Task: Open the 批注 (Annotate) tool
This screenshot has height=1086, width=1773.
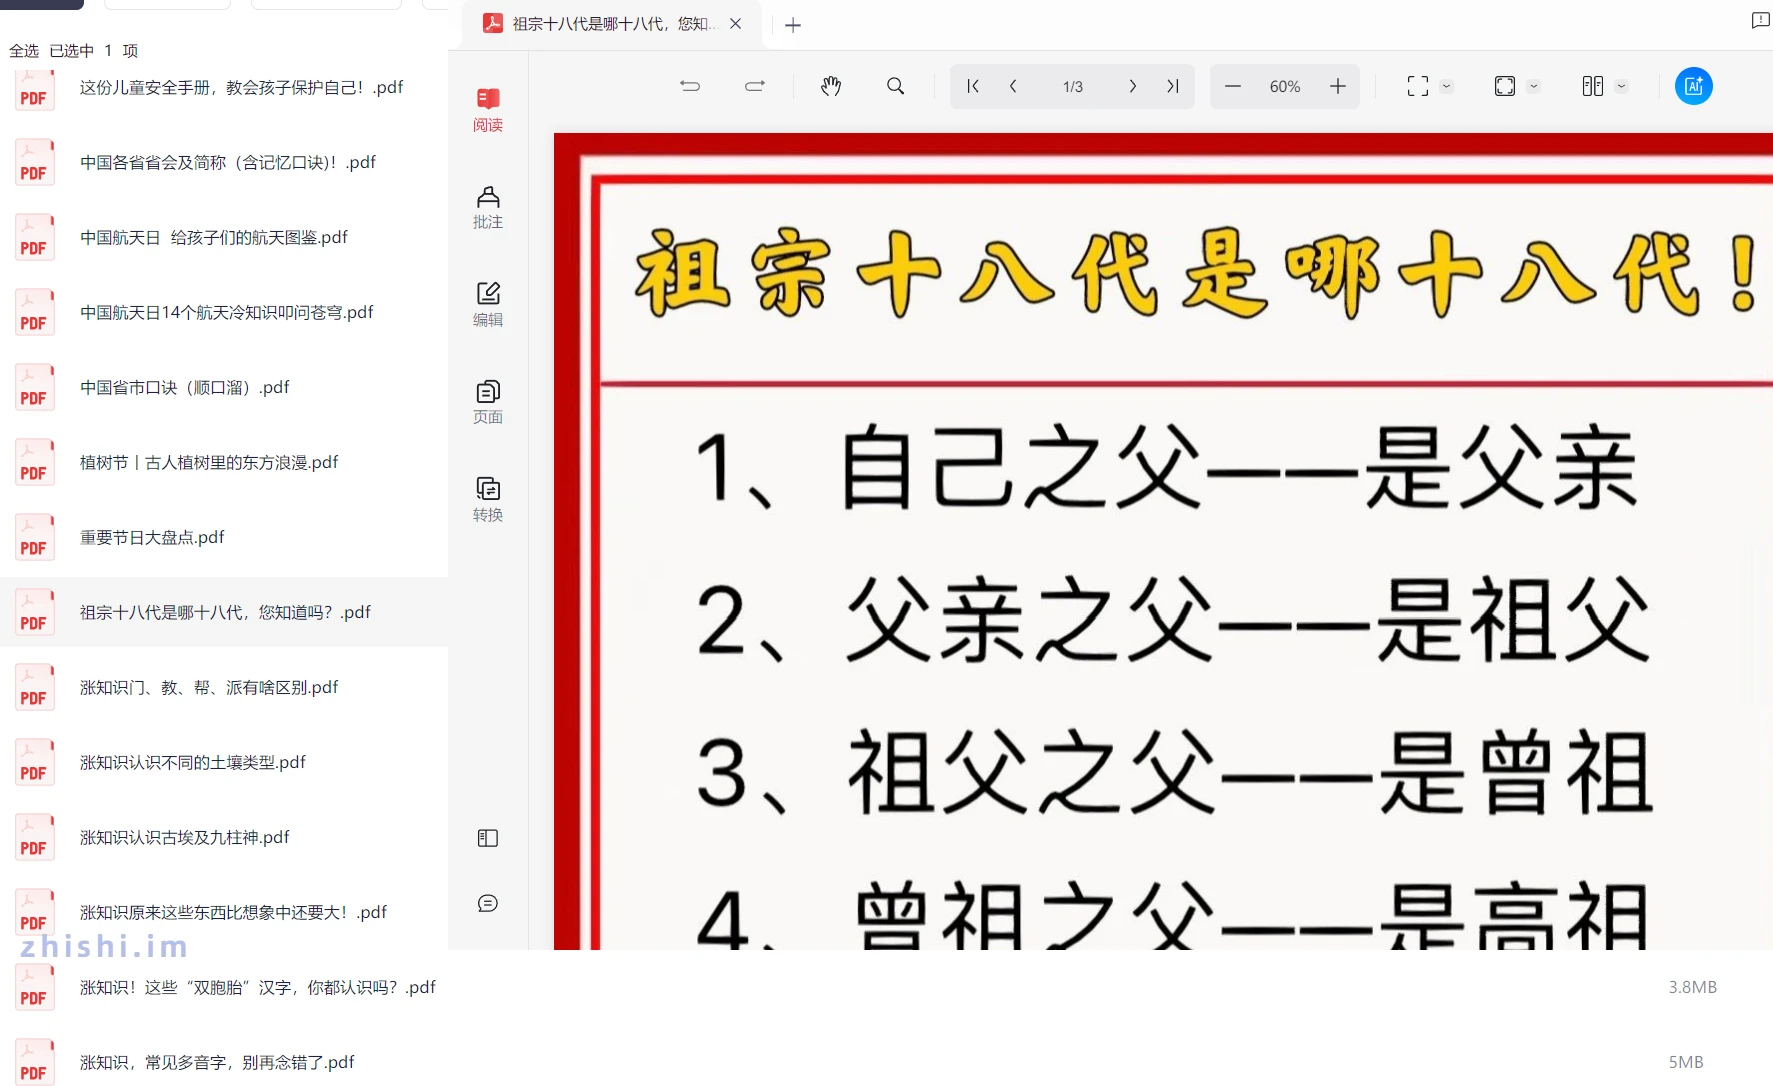Action: (x=488, y=207)
